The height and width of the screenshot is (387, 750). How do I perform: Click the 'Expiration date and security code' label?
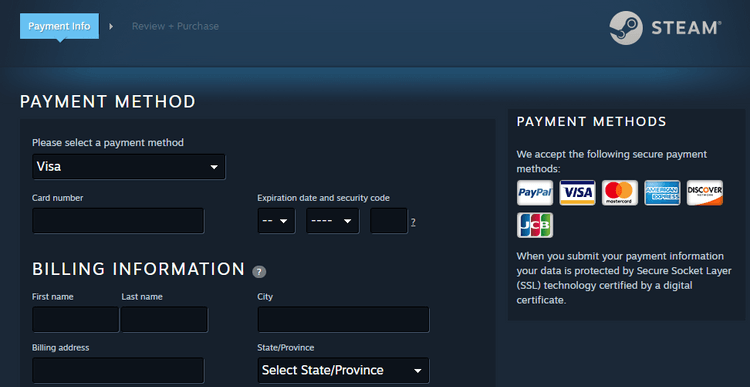(x=323, y=198)
